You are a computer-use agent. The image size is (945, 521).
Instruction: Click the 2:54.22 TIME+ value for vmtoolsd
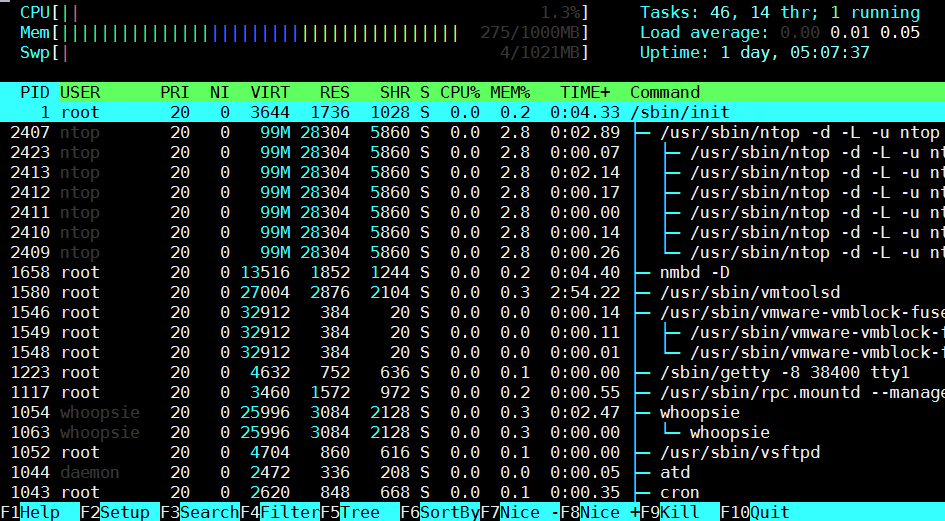pos(585,292)
